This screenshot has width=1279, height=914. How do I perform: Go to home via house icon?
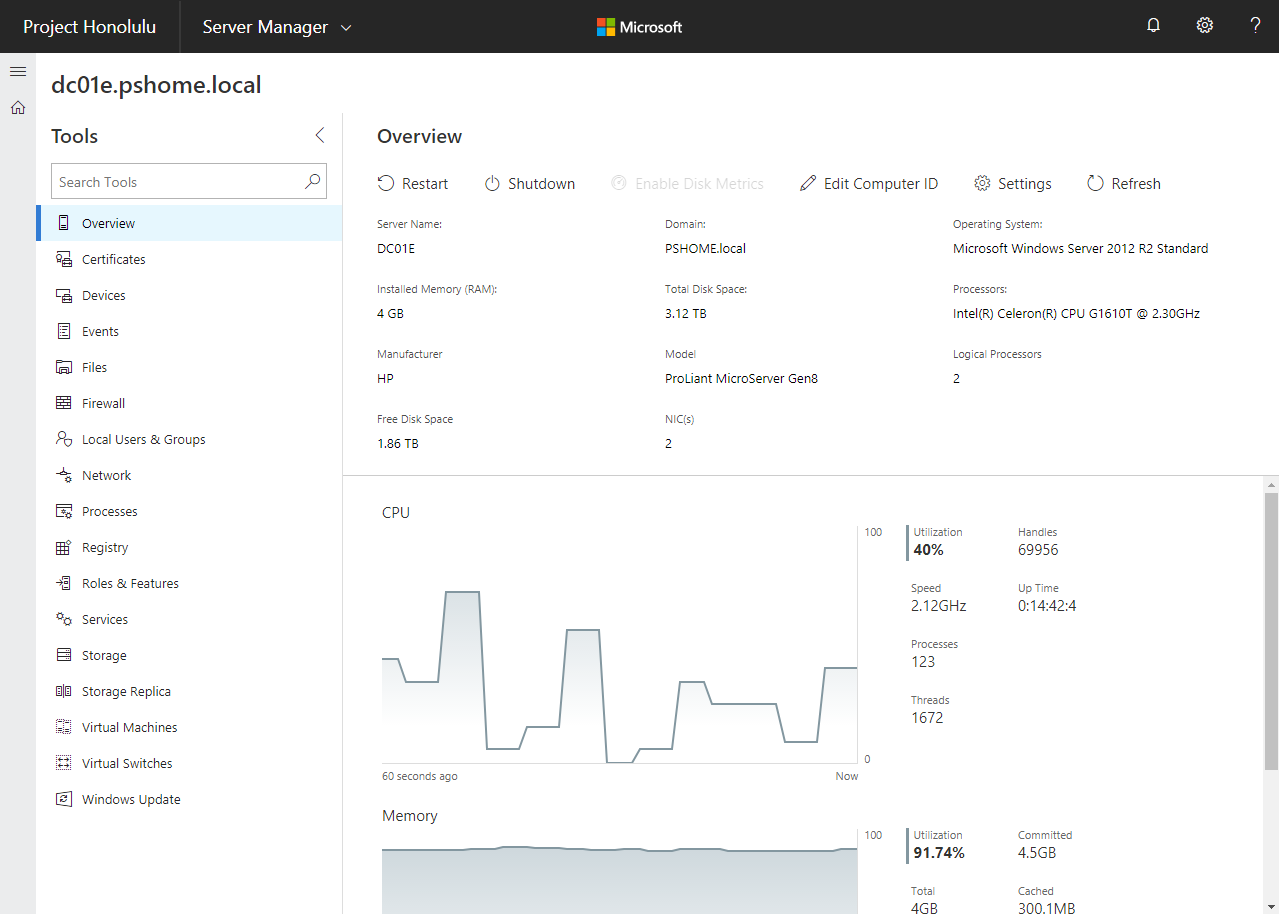tap(18, 108)
